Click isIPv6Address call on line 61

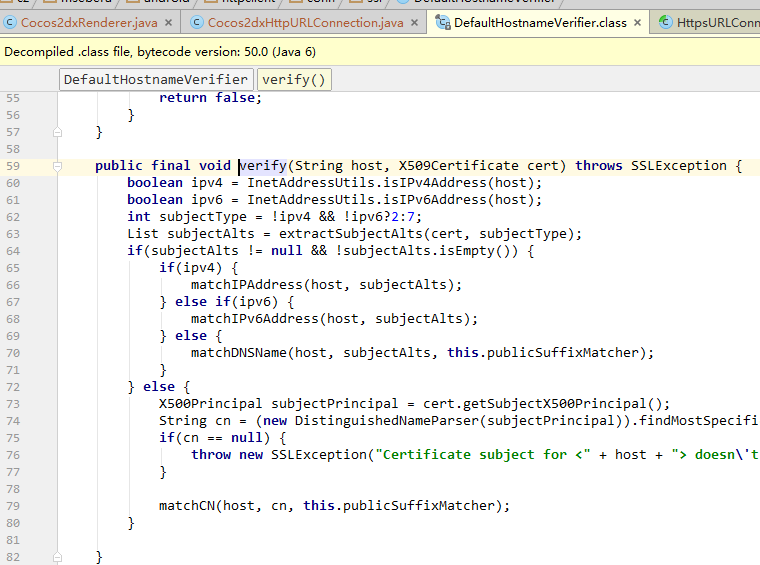[435, 200]
